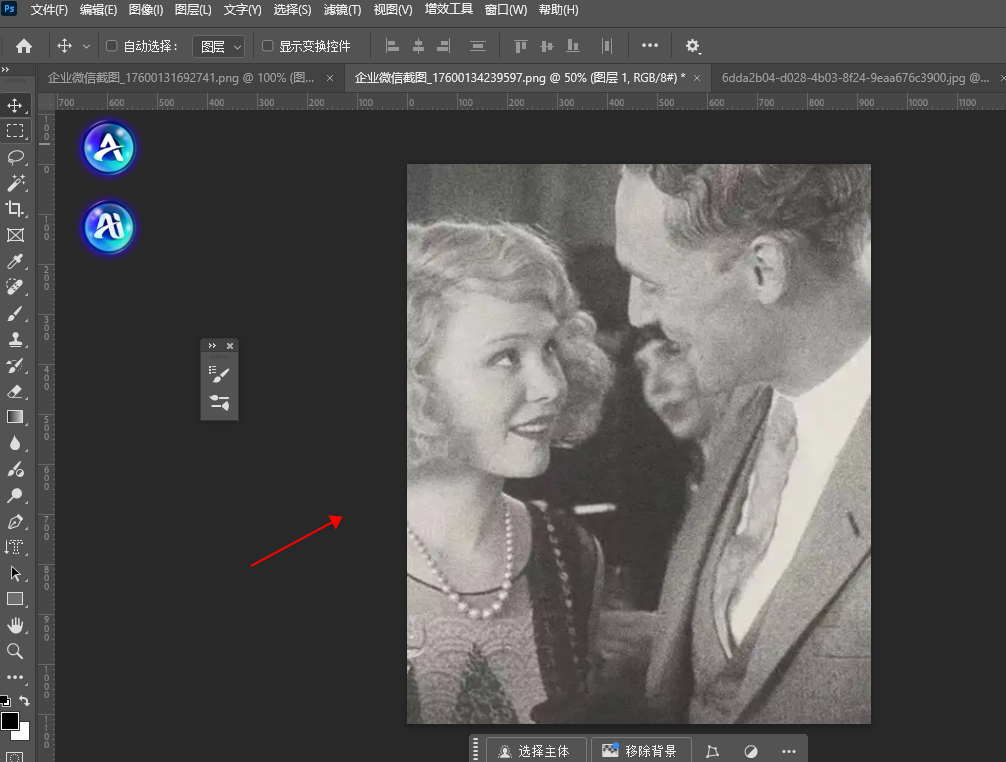Select the Pen tool
Screen dimensions: 1006x762
(15, 521)
